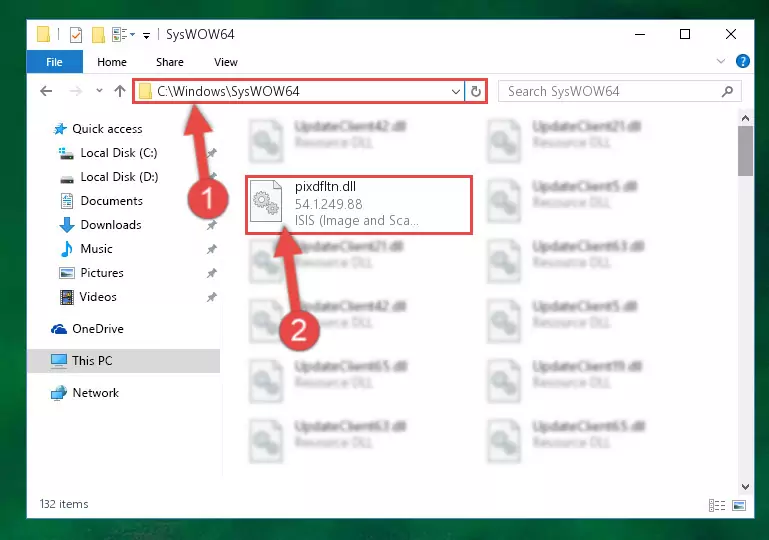Screen dimensions: 769x540
Task: Click the Change view icon in quick access toolbar
Action: pos(123,35)
